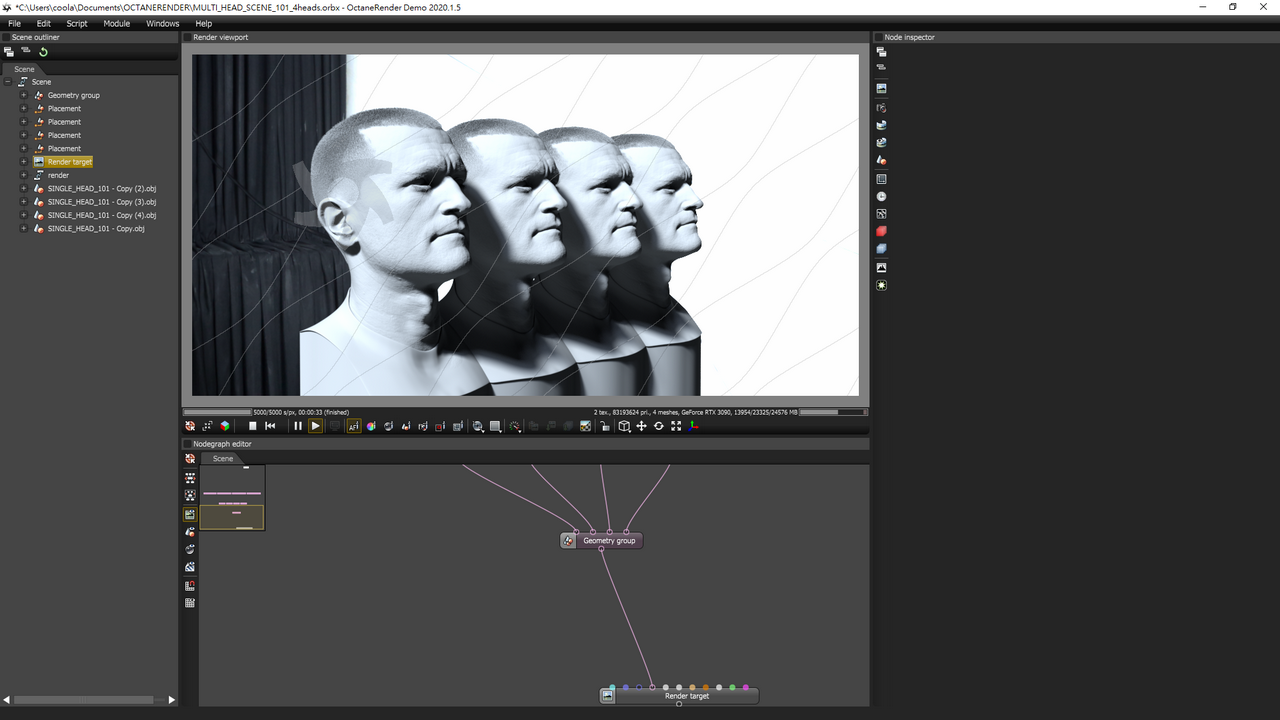Viewport: 1280px width, 720px height.
Task: Open the File menu
Action: pos(14,23)
